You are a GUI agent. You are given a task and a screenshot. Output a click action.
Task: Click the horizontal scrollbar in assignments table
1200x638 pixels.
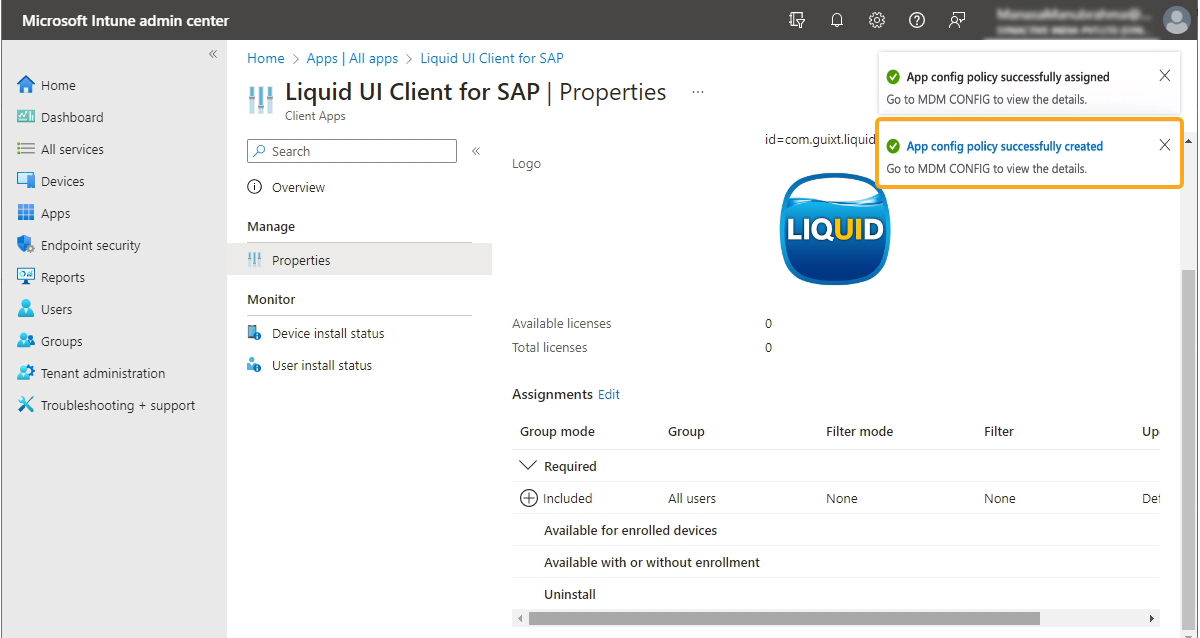pos(784,618)
